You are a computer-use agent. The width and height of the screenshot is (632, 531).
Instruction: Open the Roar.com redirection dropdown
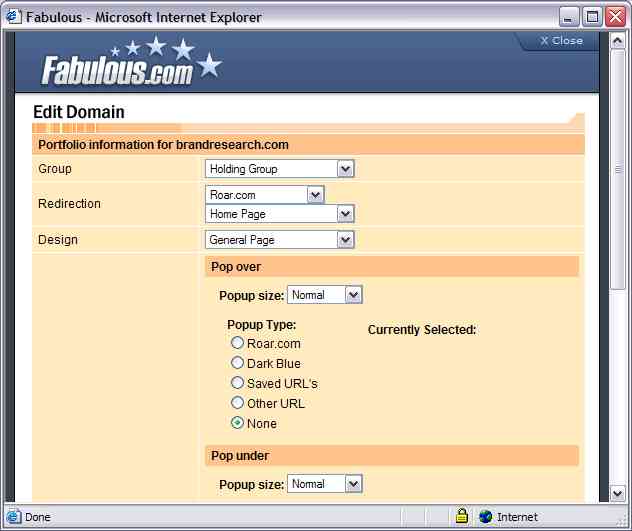point(264,195)
